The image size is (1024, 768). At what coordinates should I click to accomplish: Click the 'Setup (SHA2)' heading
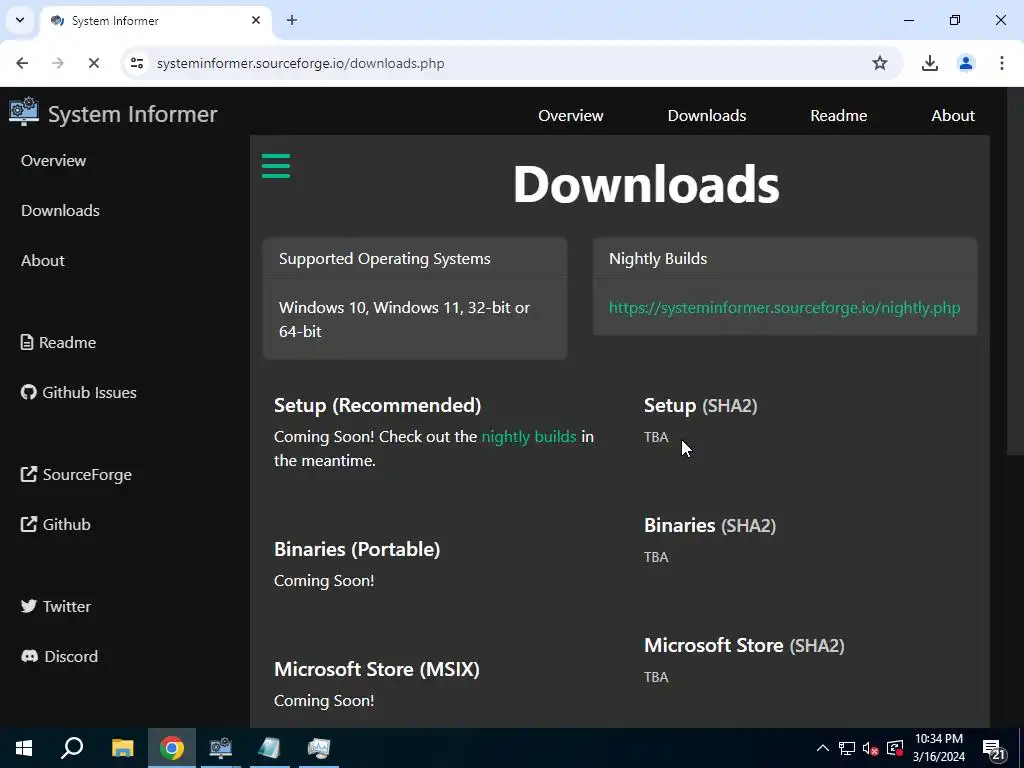tap(701, 405)
